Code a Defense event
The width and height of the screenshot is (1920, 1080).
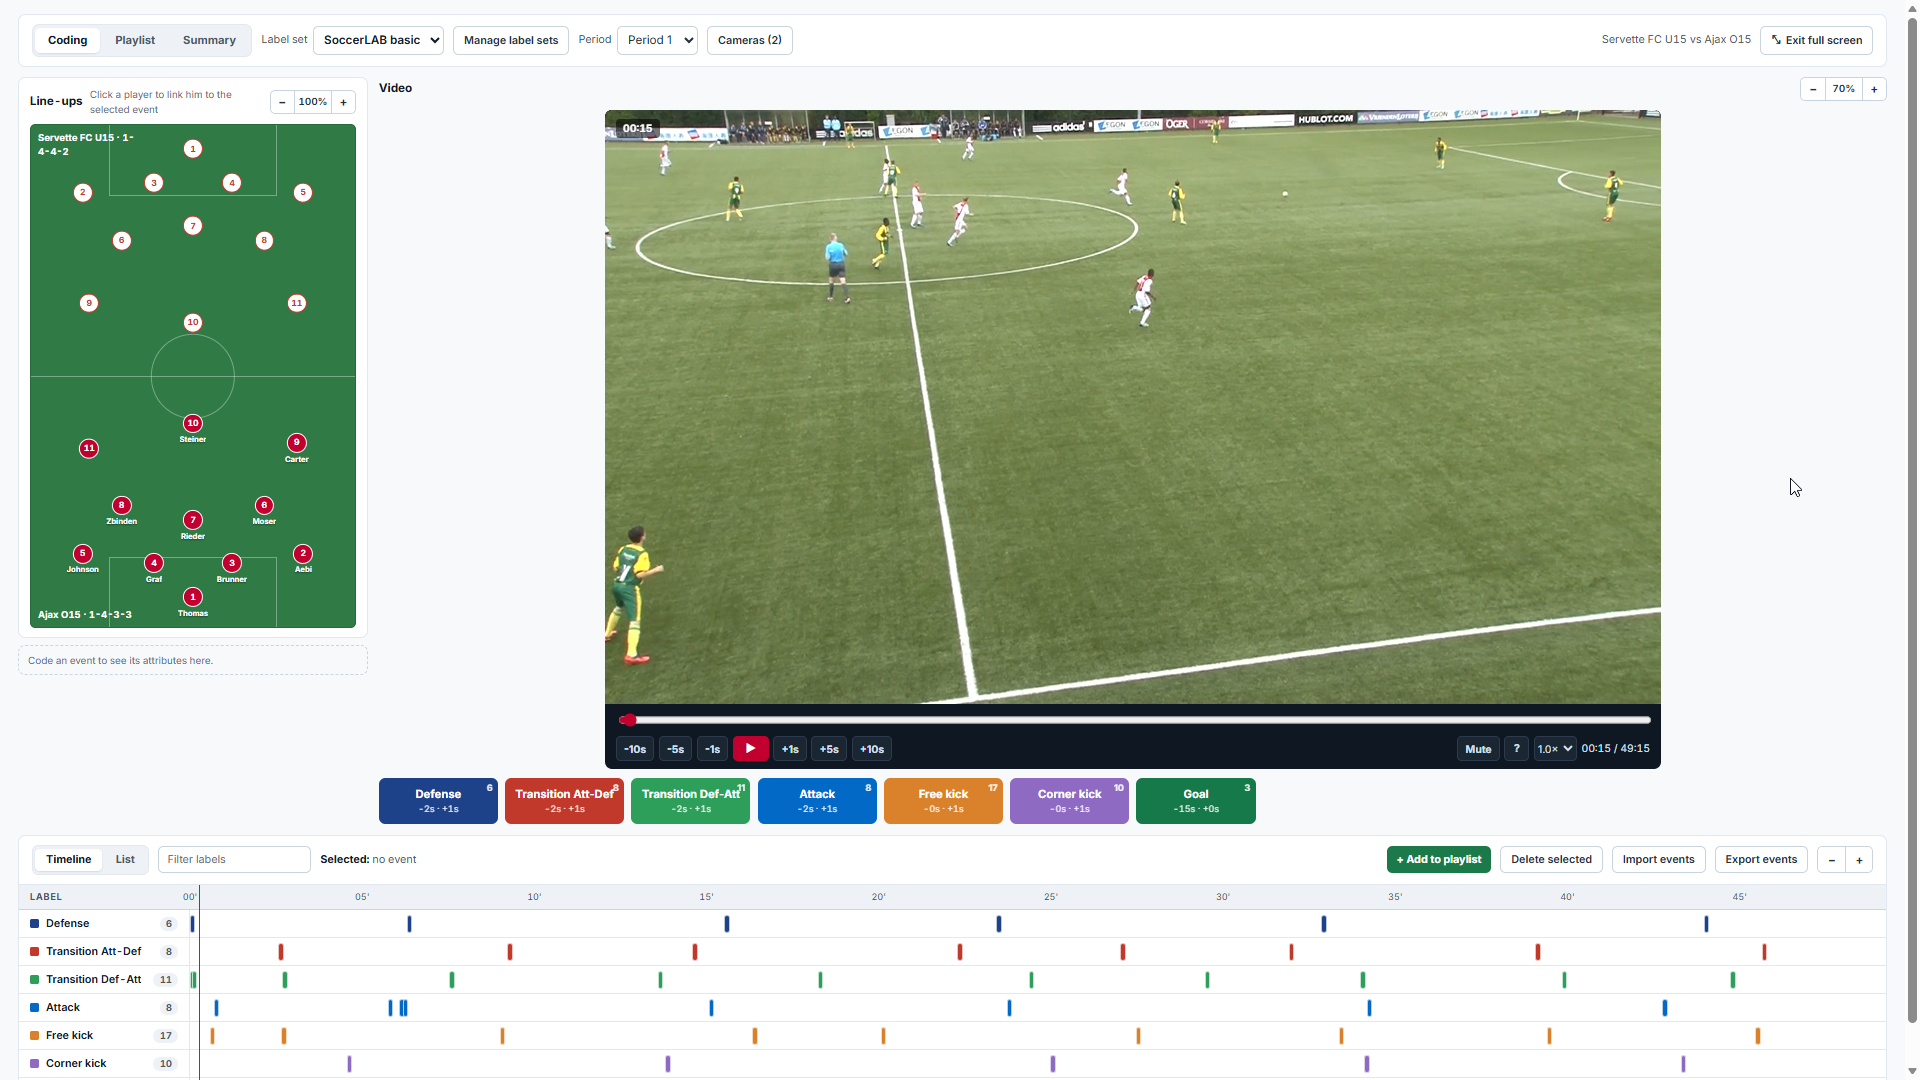tap(438, 801)
